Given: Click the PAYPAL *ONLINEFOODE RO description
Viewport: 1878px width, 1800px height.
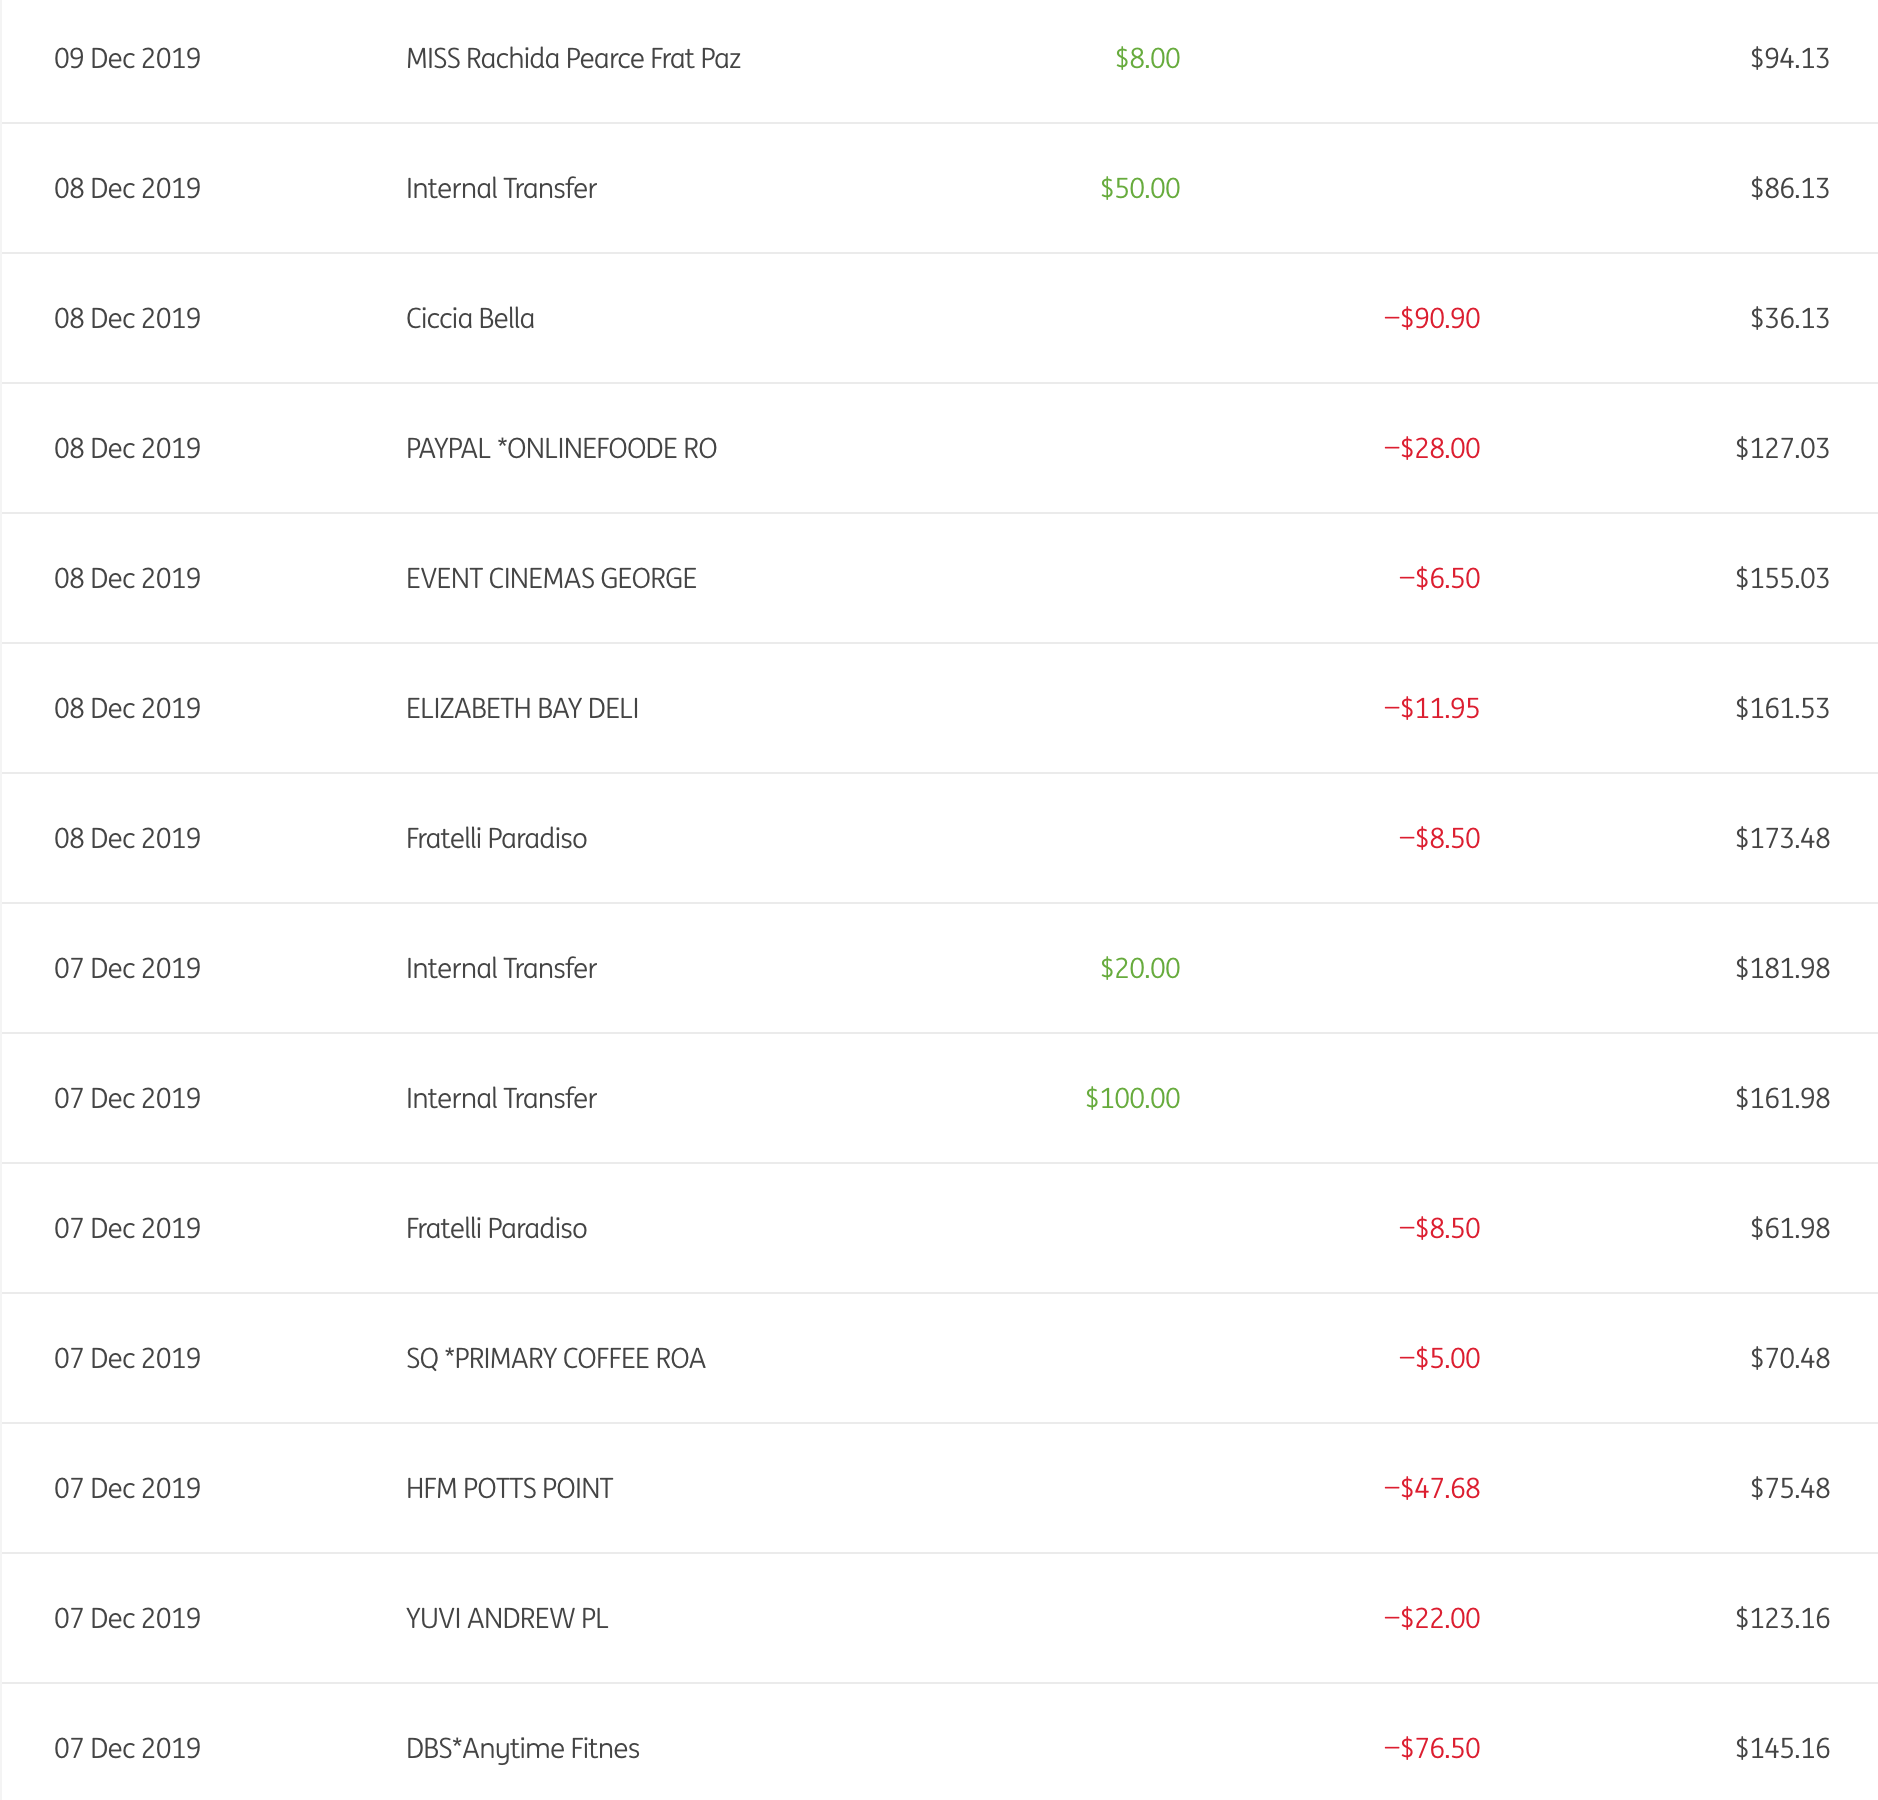Looking at the screenshot, I should click(x=561, y=449).
